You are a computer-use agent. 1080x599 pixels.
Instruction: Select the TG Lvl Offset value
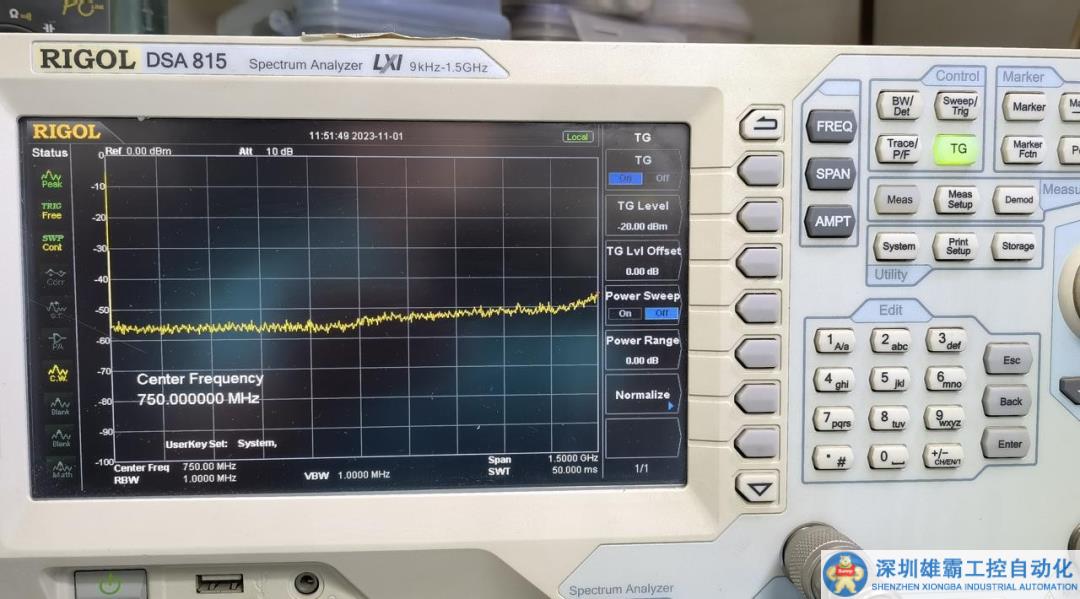pos(642,261)
